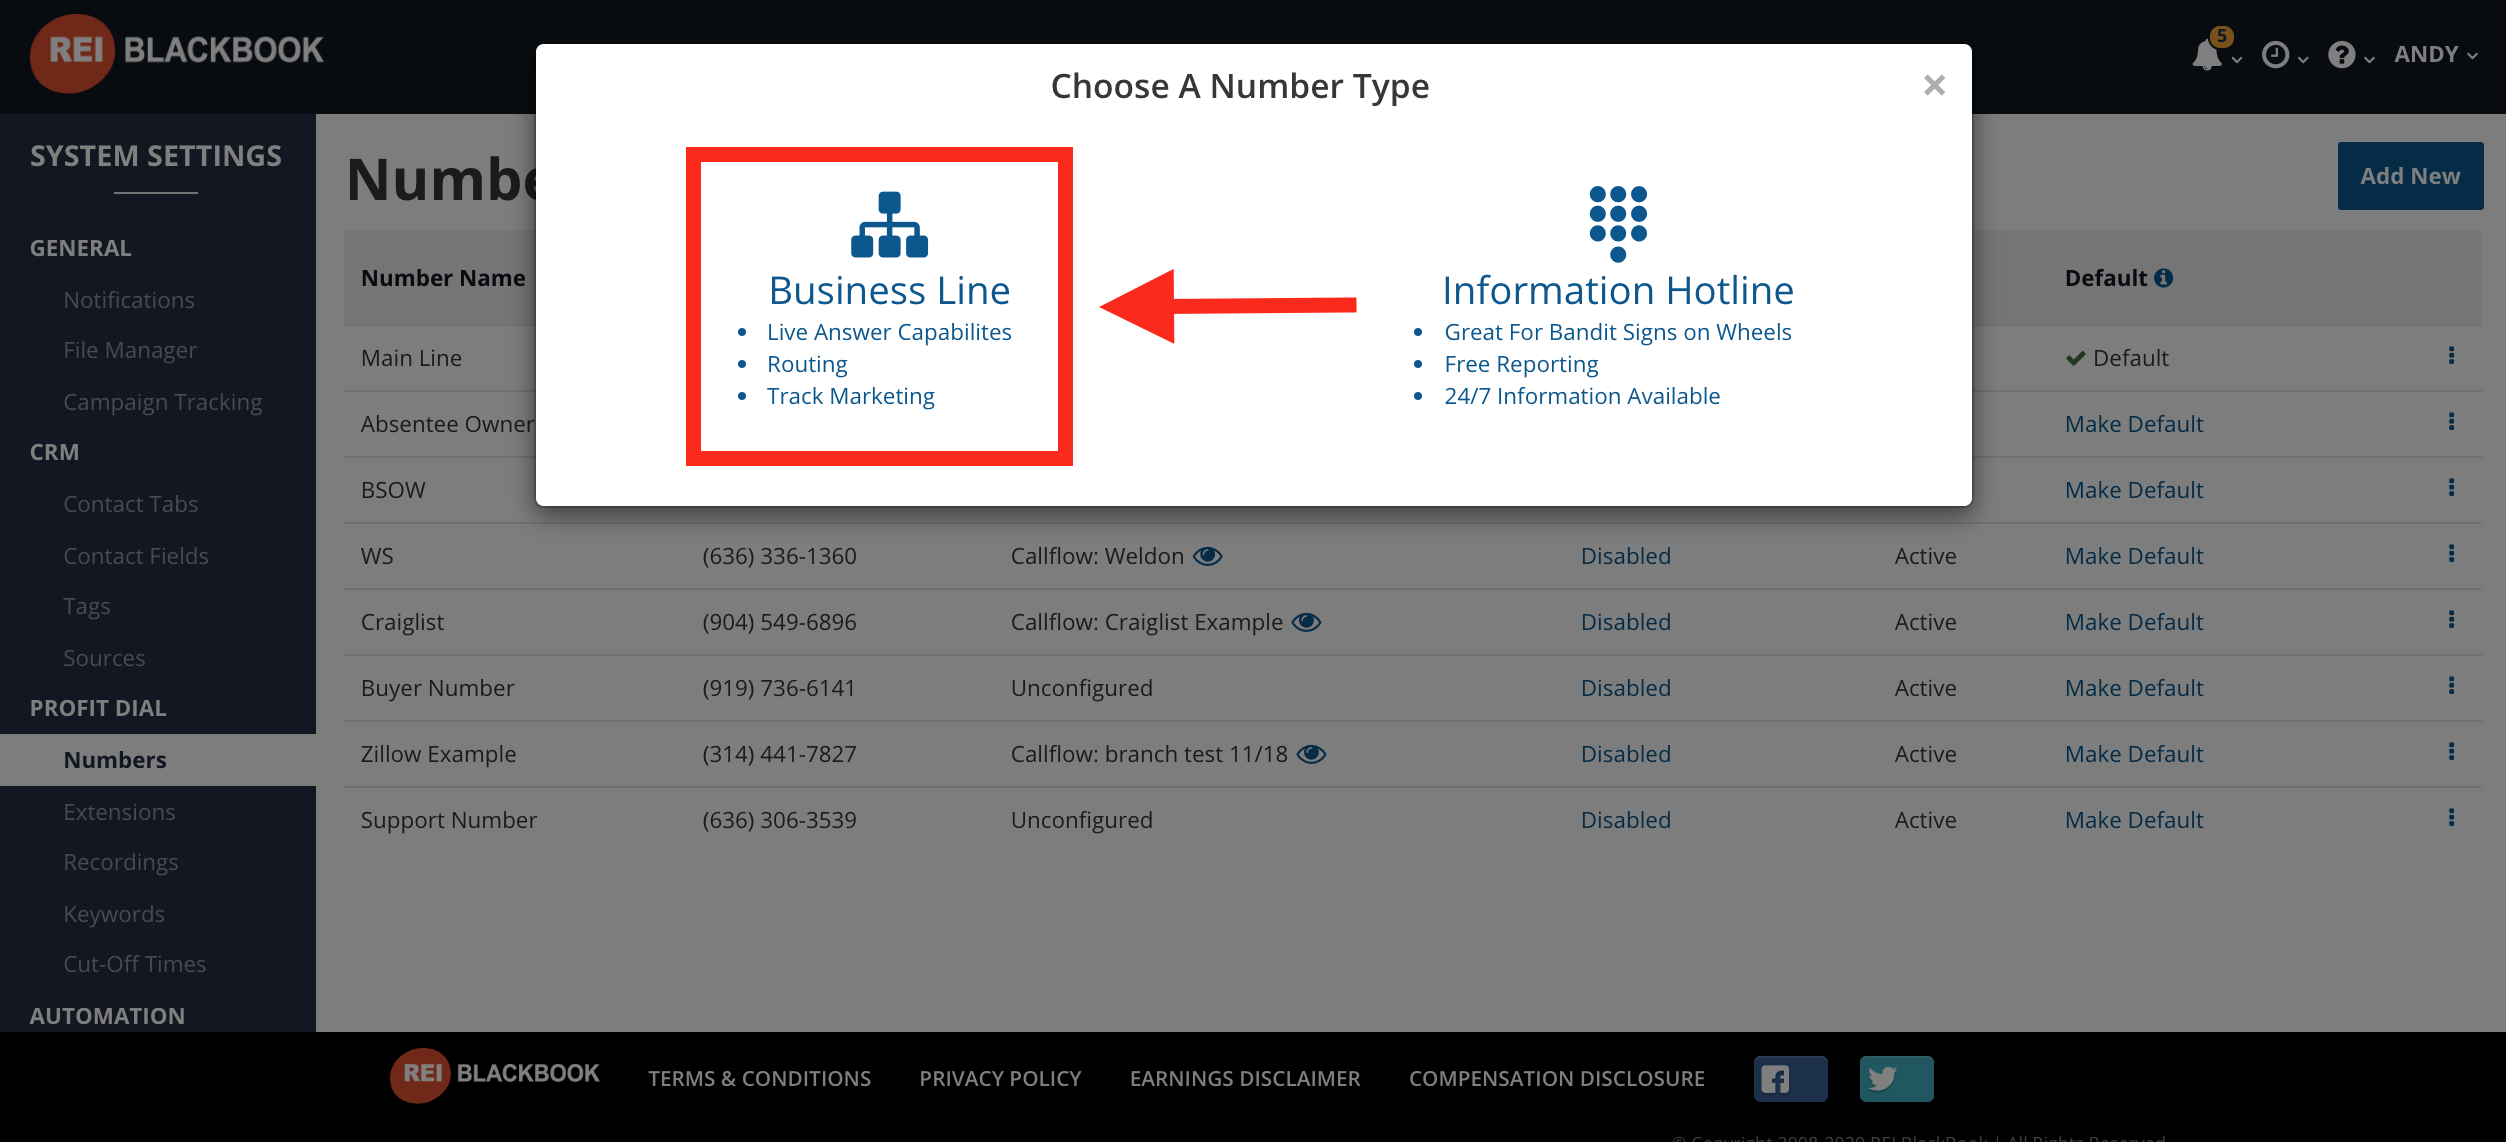2506x1142 pixels.
Task: Click the Live Answer Capabilites bullet
Action: point(889,332)
